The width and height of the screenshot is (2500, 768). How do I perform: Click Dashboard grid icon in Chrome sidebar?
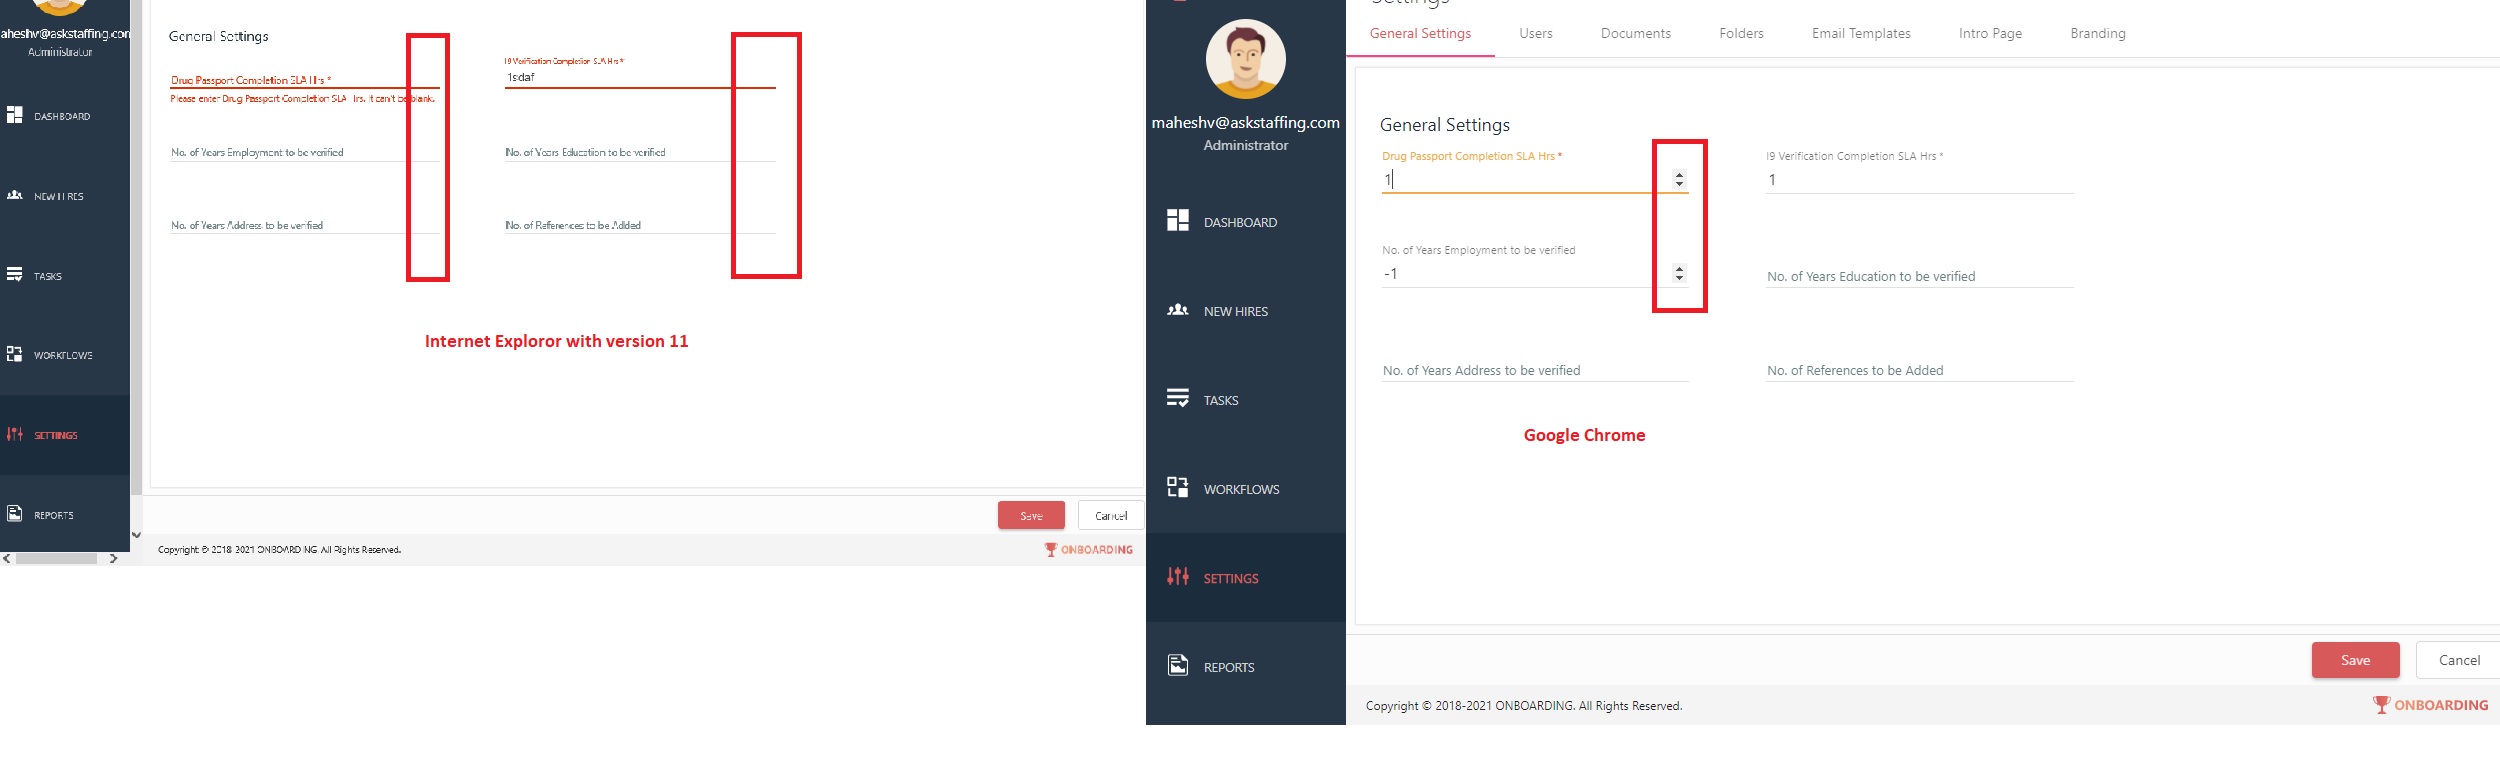1178,220
